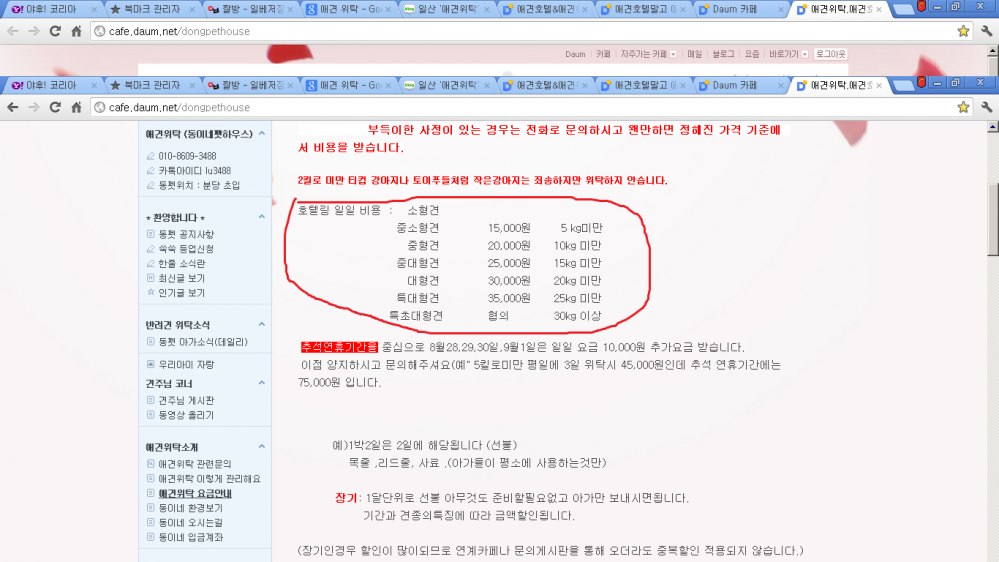The image size is (999, 562).
Task: Click the front window's scrollbar up arrow
Action: point(993,127)
